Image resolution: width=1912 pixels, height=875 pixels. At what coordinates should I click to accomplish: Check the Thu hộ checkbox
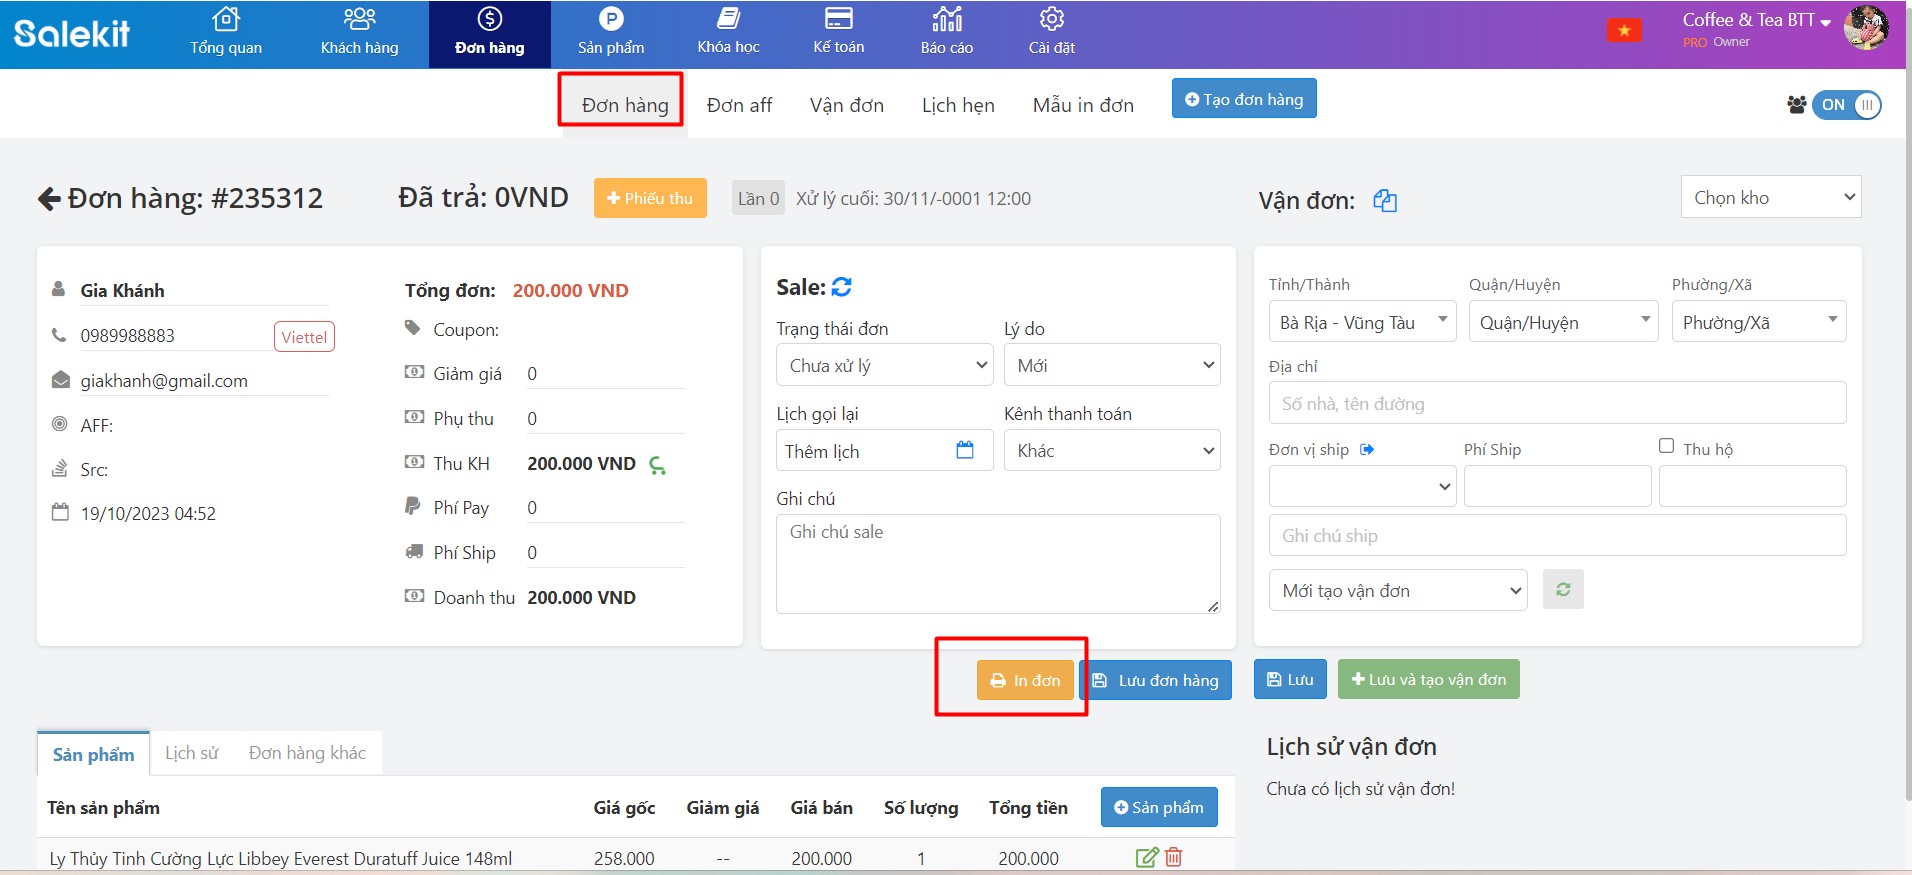1666,446
